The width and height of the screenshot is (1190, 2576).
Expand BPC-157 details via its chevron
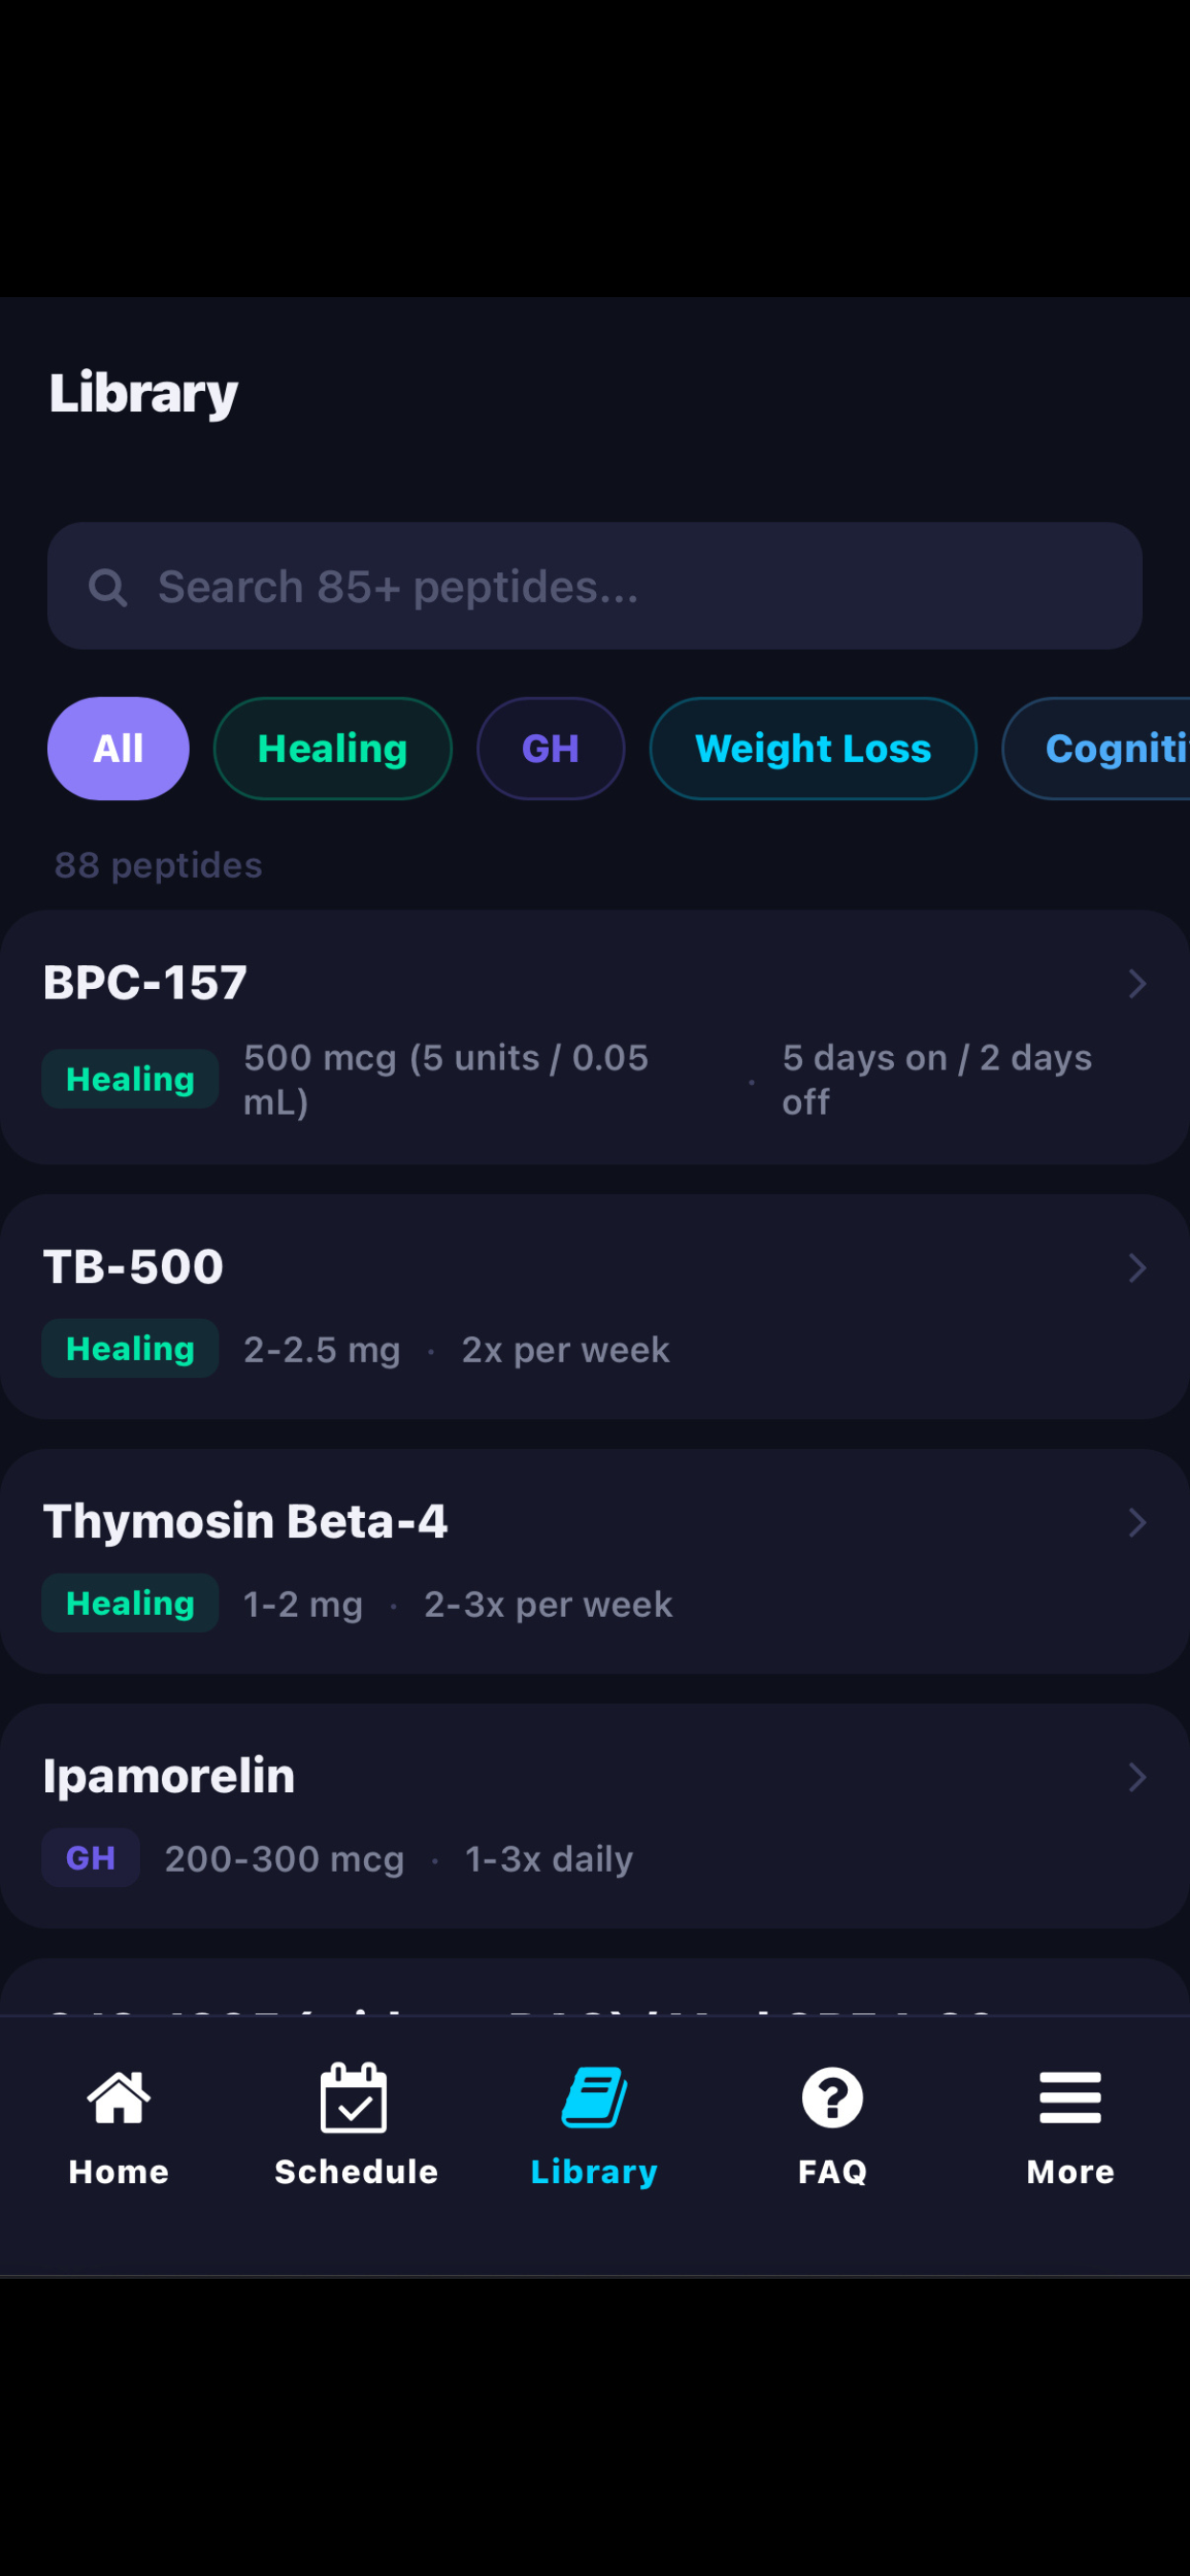pos(1137,984)
